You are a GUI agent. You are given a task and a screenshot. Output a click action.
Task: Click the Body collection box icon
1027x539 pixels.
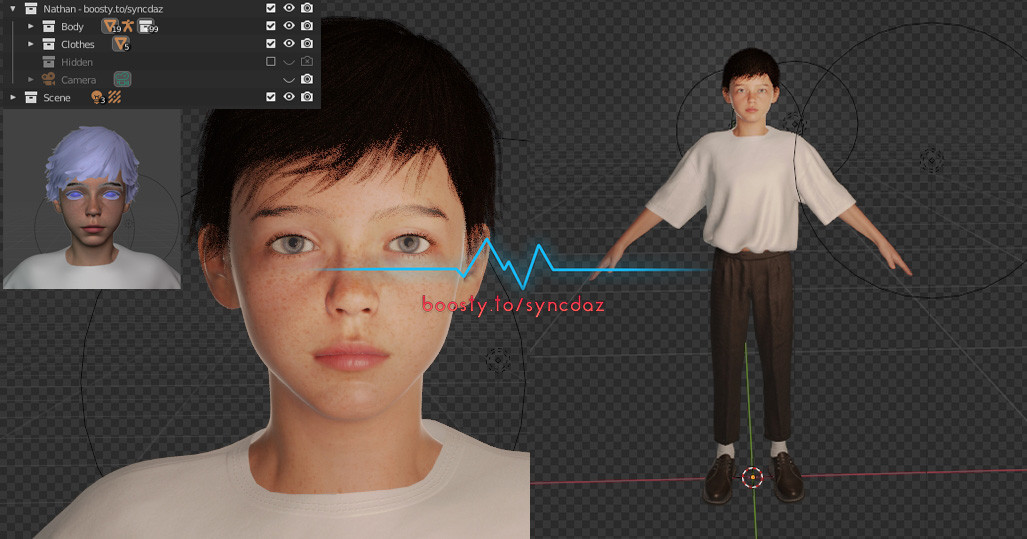(48, 26)
